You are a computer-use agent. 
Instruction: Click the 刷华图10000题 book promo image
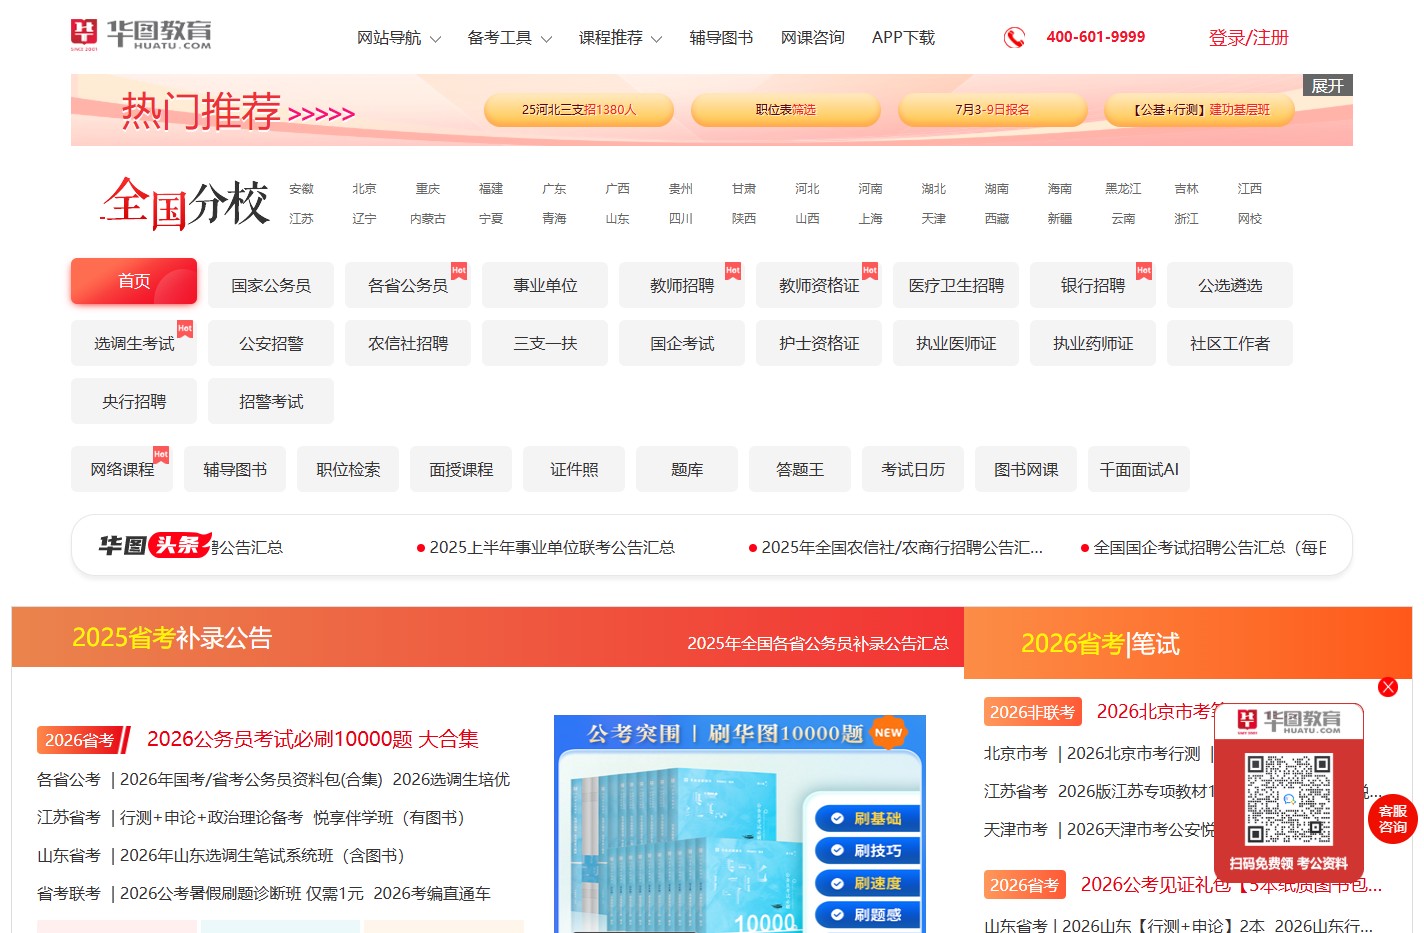point(740,824)
